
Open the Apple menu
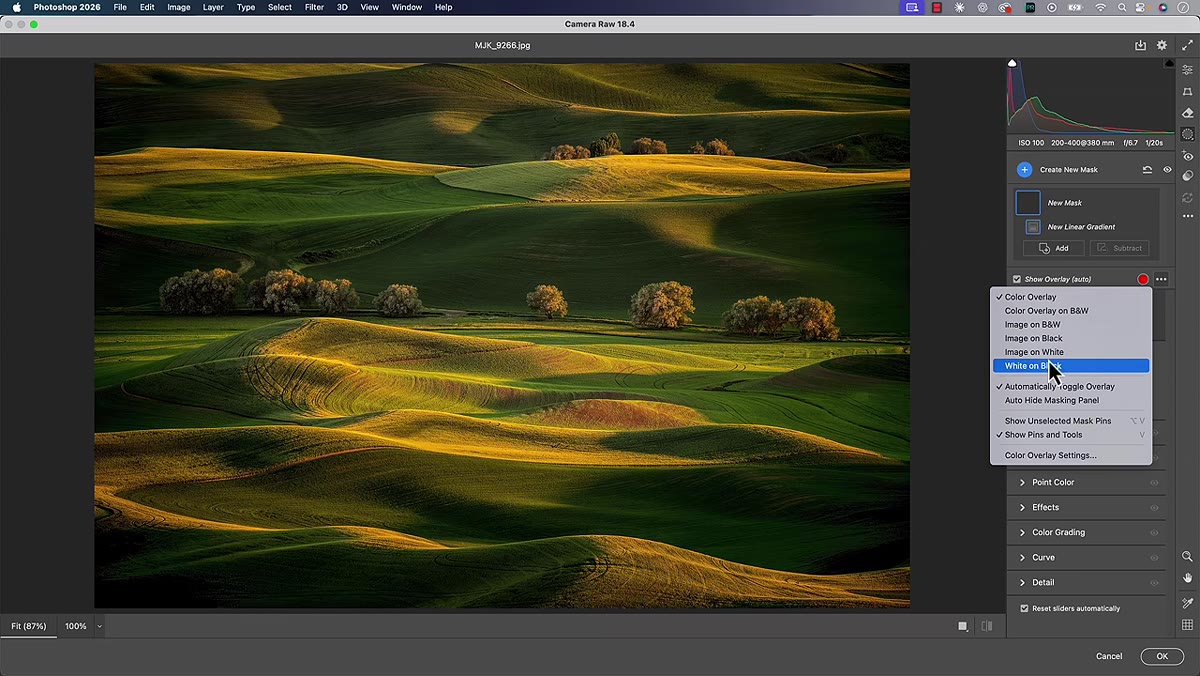point(16,7)
